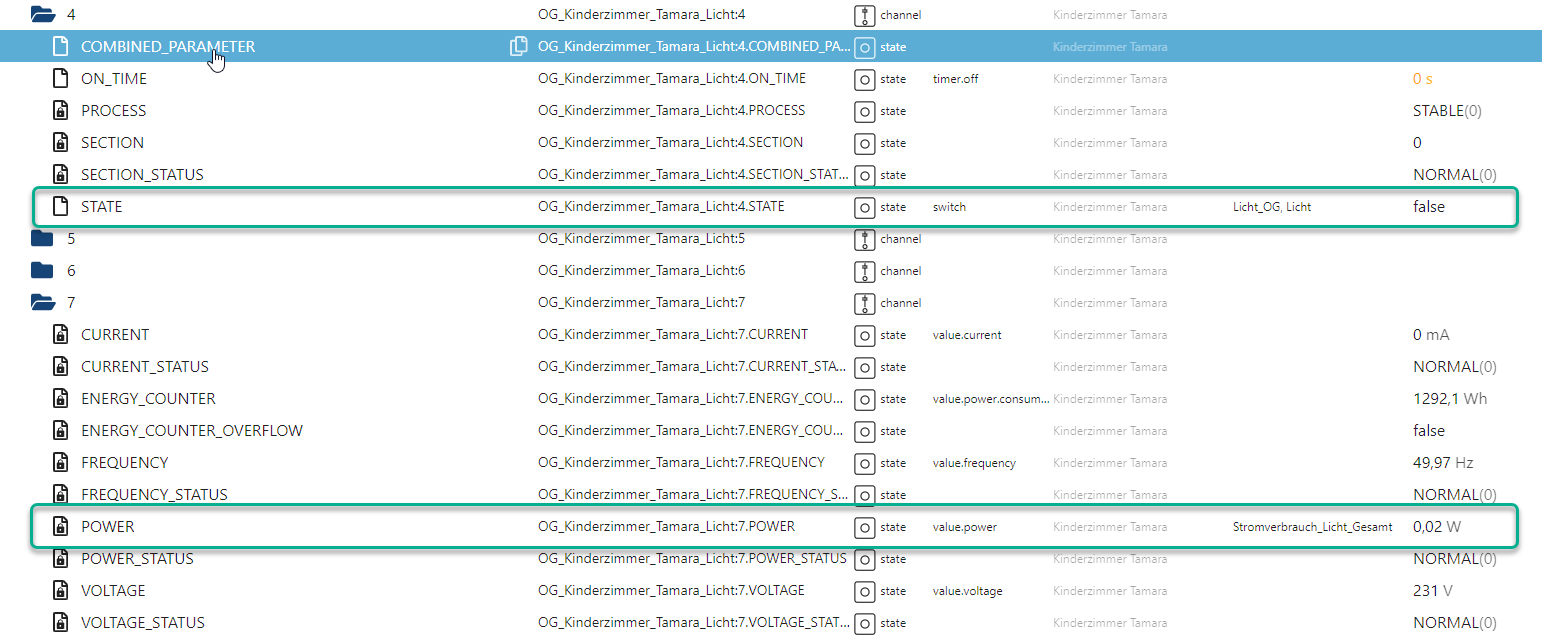Expand the closed folder 6
Image resolution: width=1542 pixels, height=642 pixels.
coord(42,270)
